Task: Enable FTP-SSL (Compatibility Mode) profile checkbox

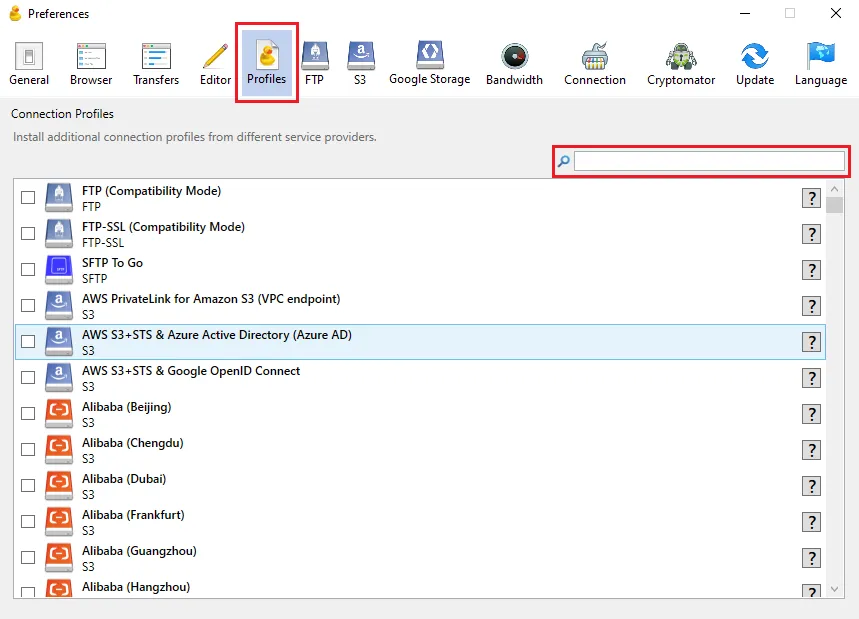Action: (28, 233)
